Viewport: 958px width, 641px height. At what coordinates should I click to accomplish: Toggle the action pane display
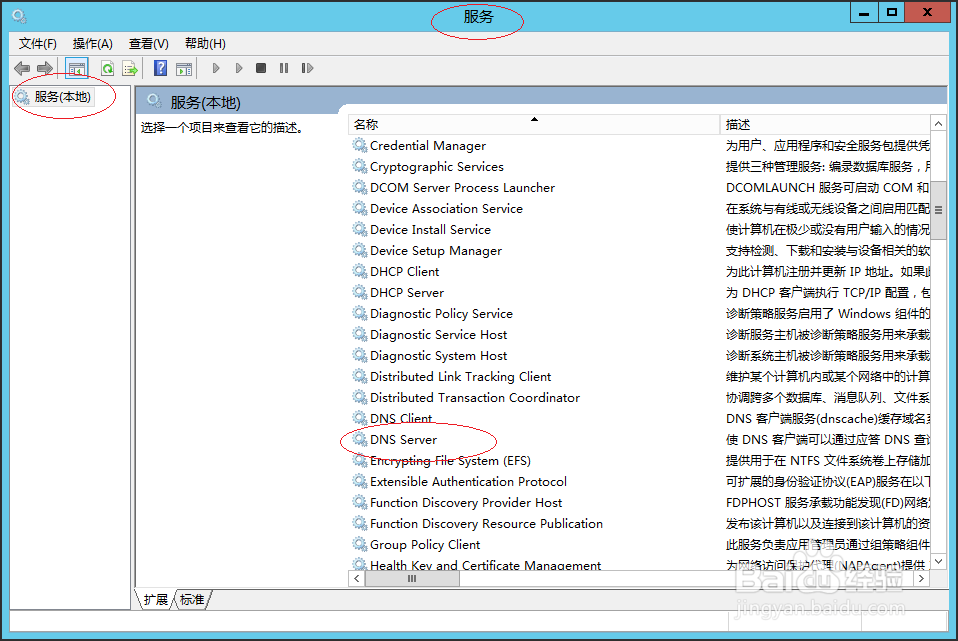pyautogui.click(x=184, y=67)
